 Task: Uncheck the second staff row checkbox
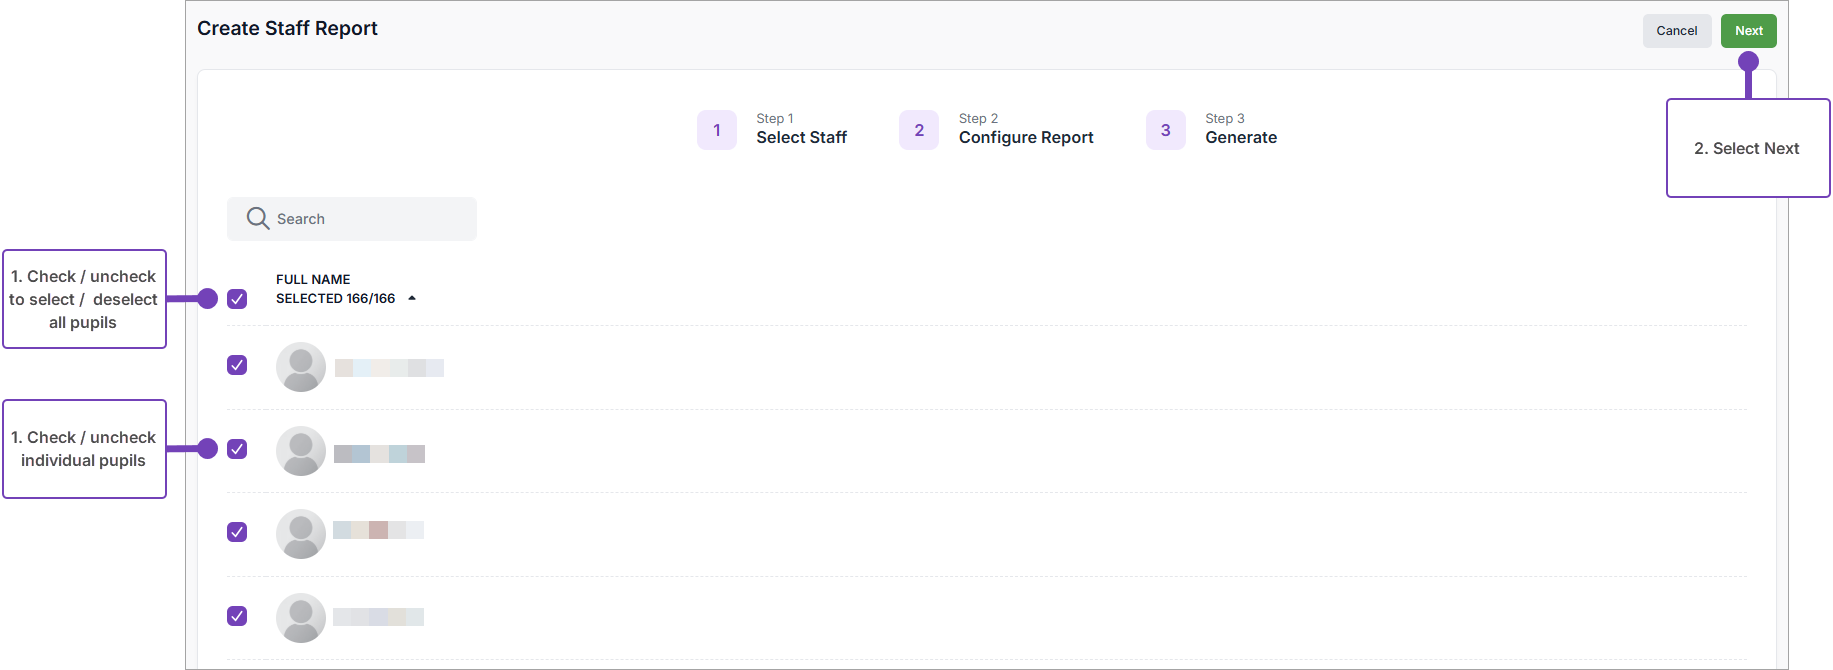(x=237, y=449)
